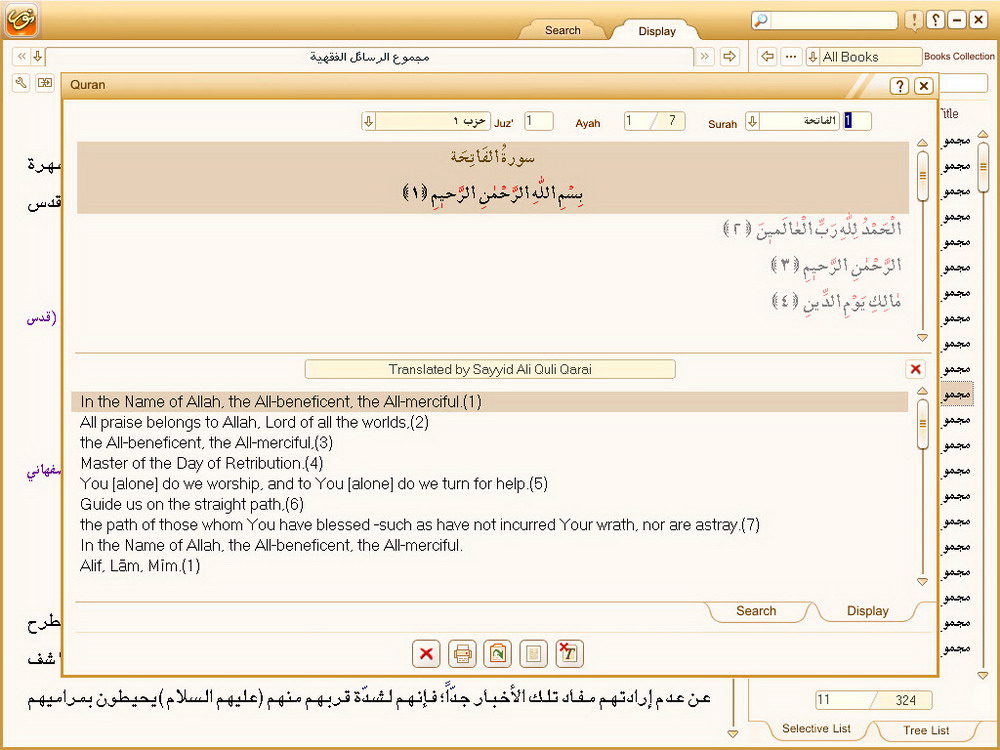Click the highlighted first translation line ending (1)
This screenshot has width=1000, height=750.
(x=490, y=402)
